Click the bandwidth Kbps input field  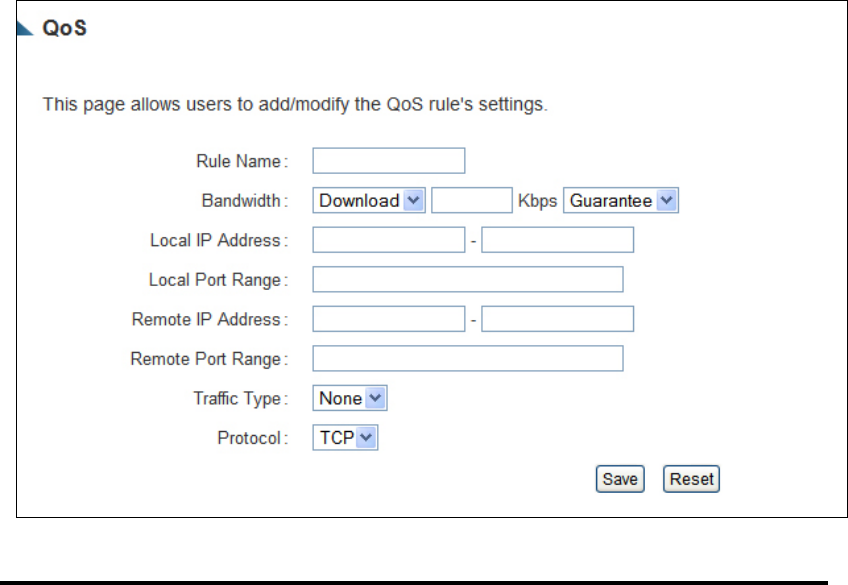[472, 201]
